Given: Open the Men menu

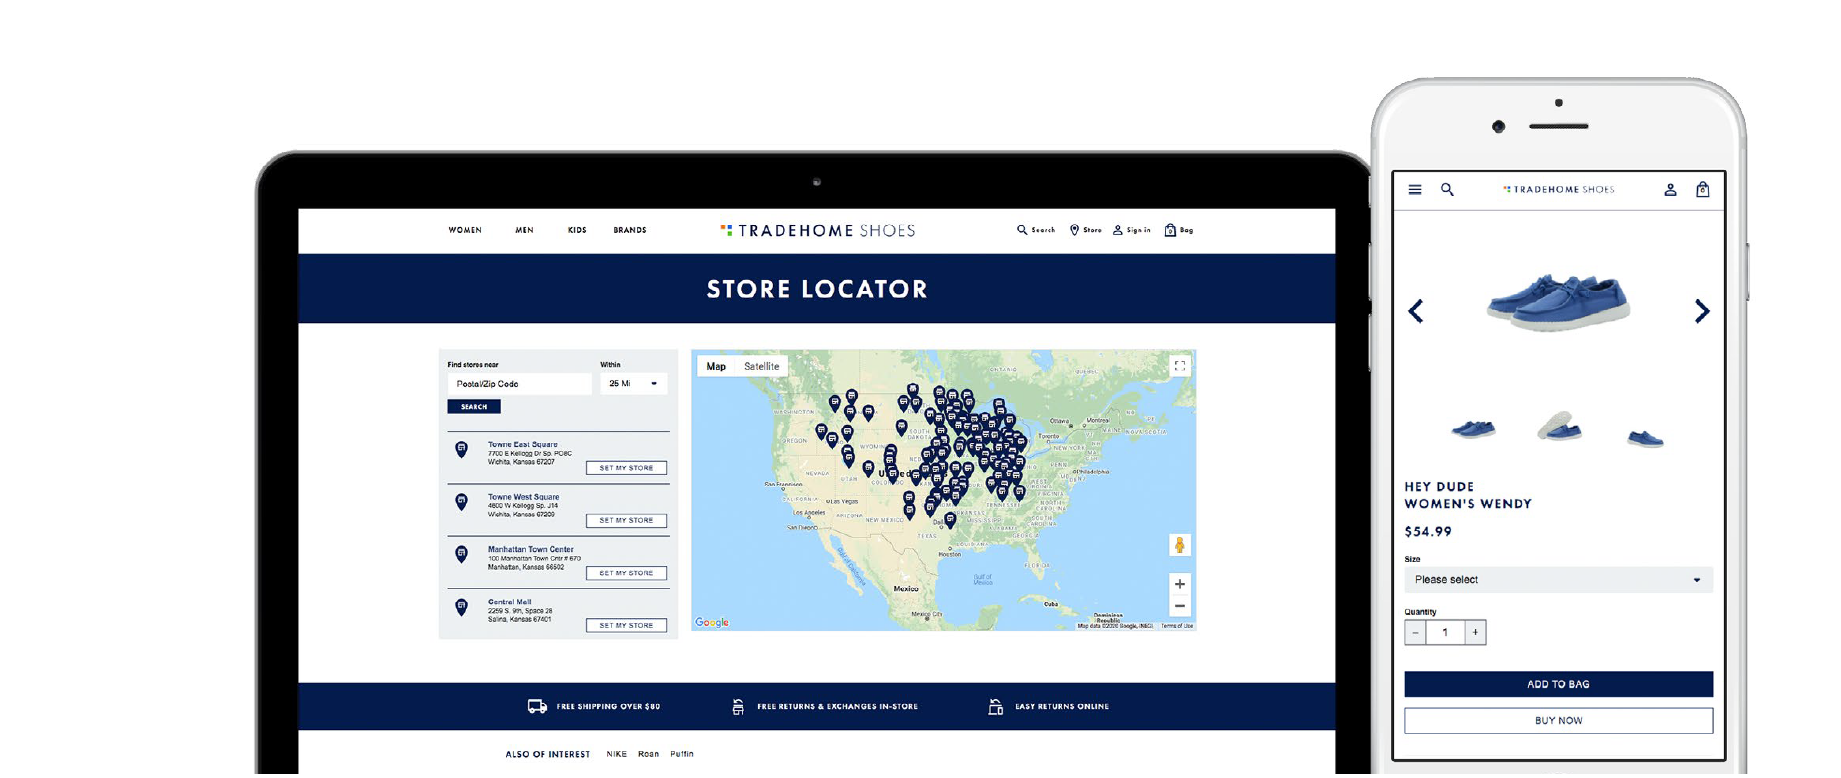Looking at the screenshot, I should point(524,230).
